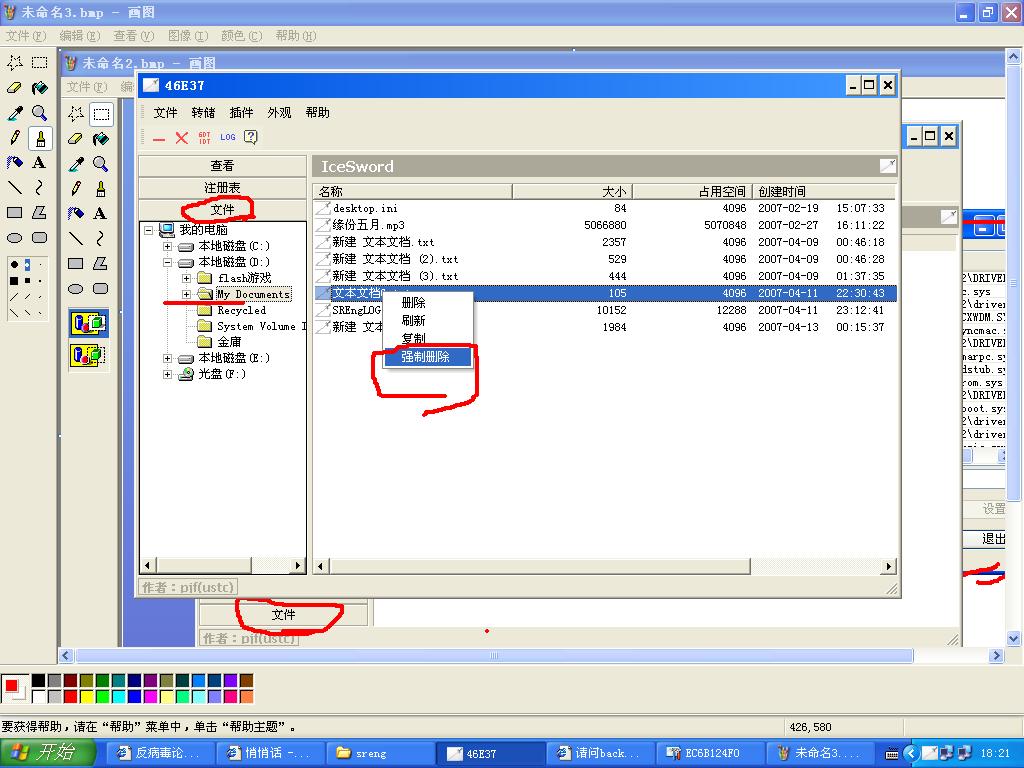The image size is (1024, 768).
Task: Expand 光盘 (F:) in the tree
Action: (168, 374)
